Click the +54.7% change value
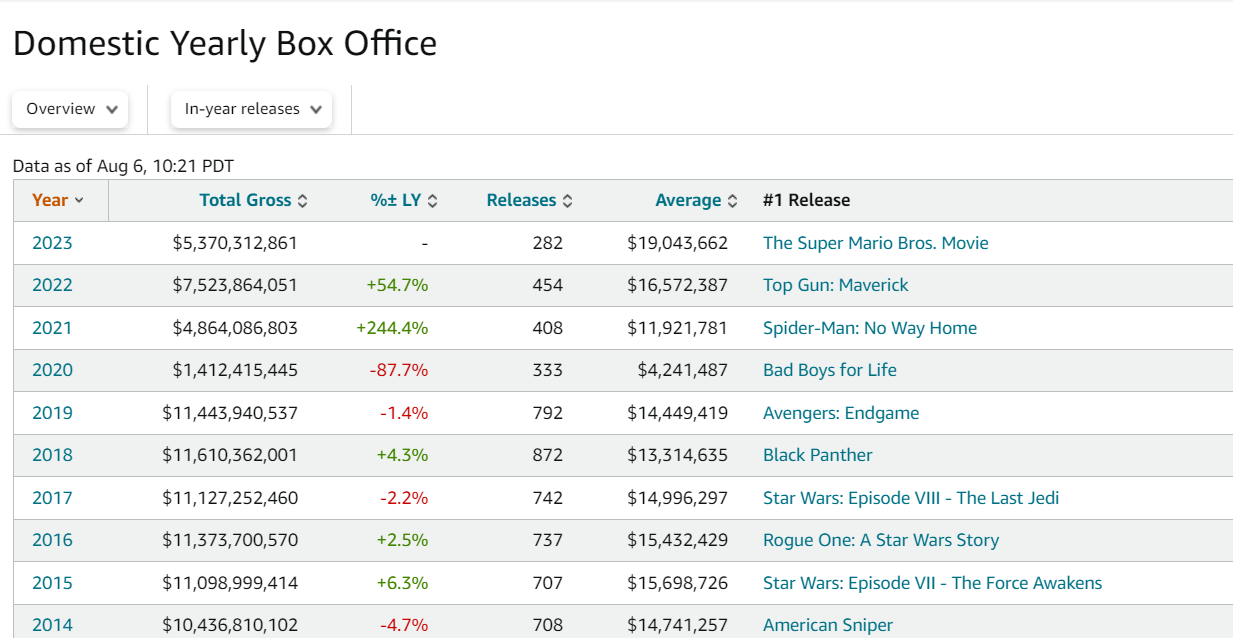1233x638 pixels. point(397,285)
